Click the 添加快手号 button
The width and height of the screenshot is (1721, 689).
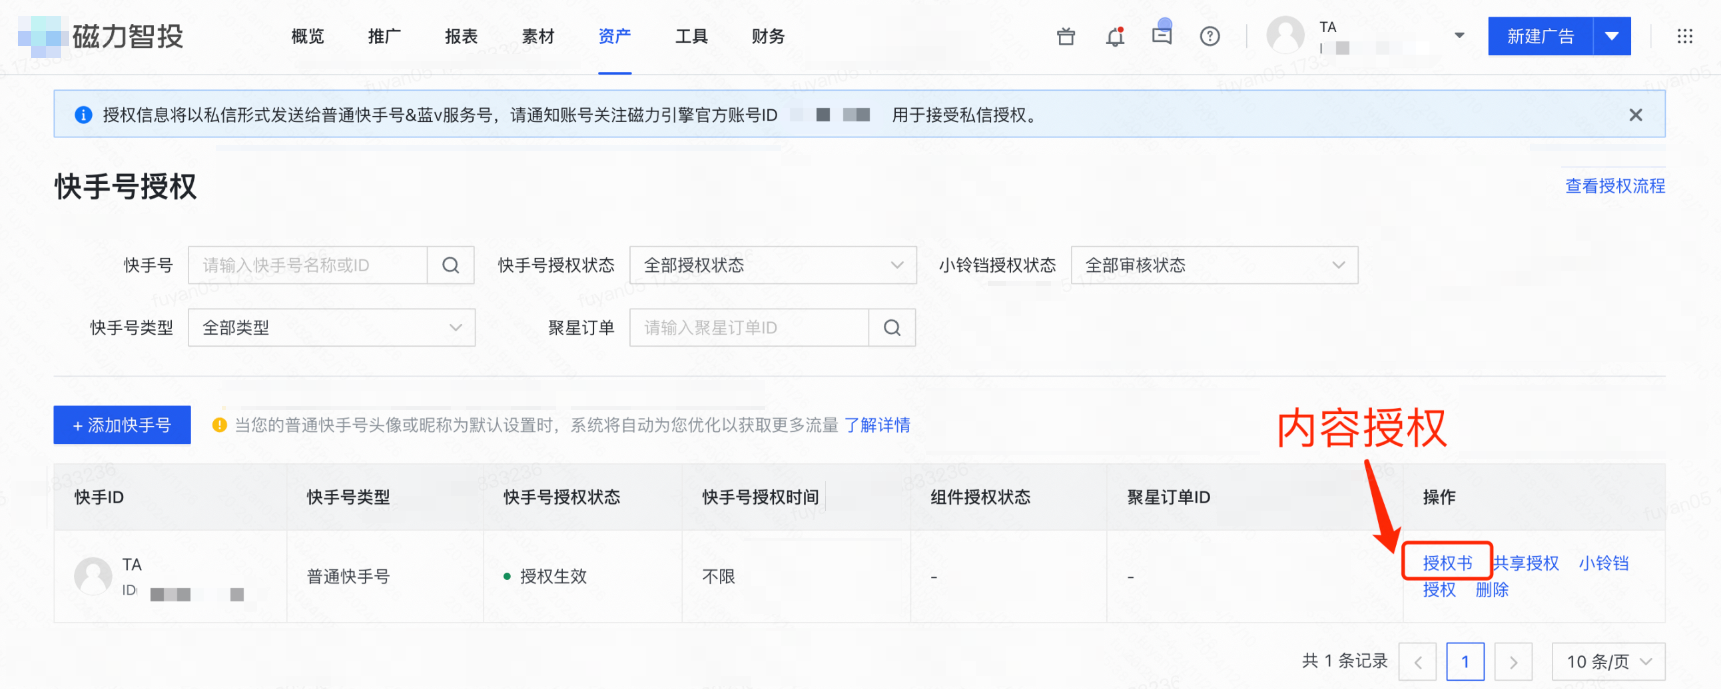[122, 425]
